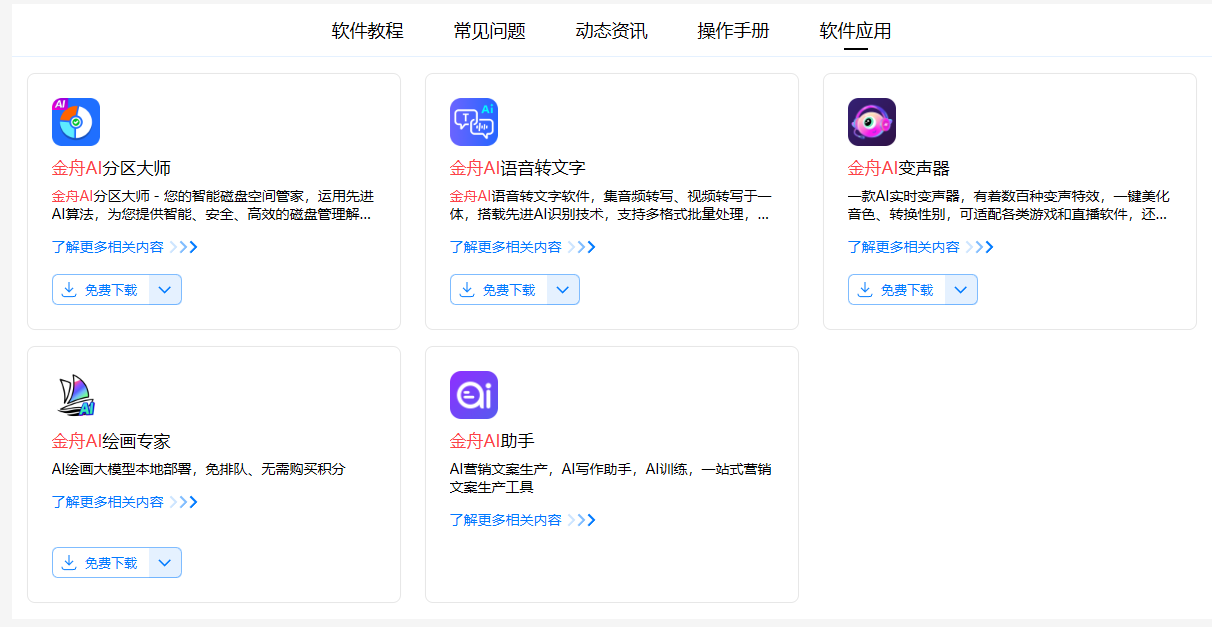Click the 金舟AI变声器 app icon
This screenshot has width=1212, height=627.
pyautogui.click(x=872, y=122)
